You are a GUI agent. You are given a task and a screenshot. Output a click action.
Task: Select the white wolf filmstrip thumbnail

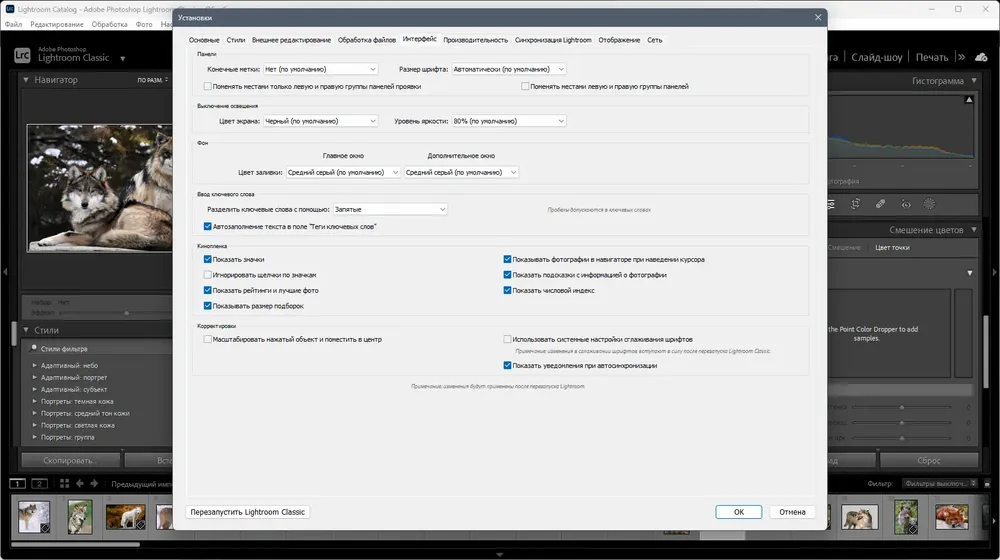(x=125, y=517)
